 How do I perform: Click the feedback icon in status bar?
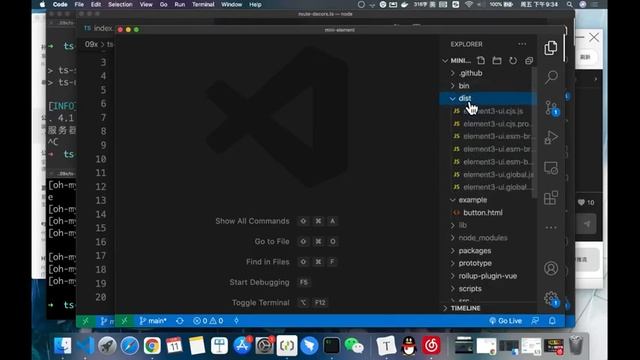coord(535,321)
